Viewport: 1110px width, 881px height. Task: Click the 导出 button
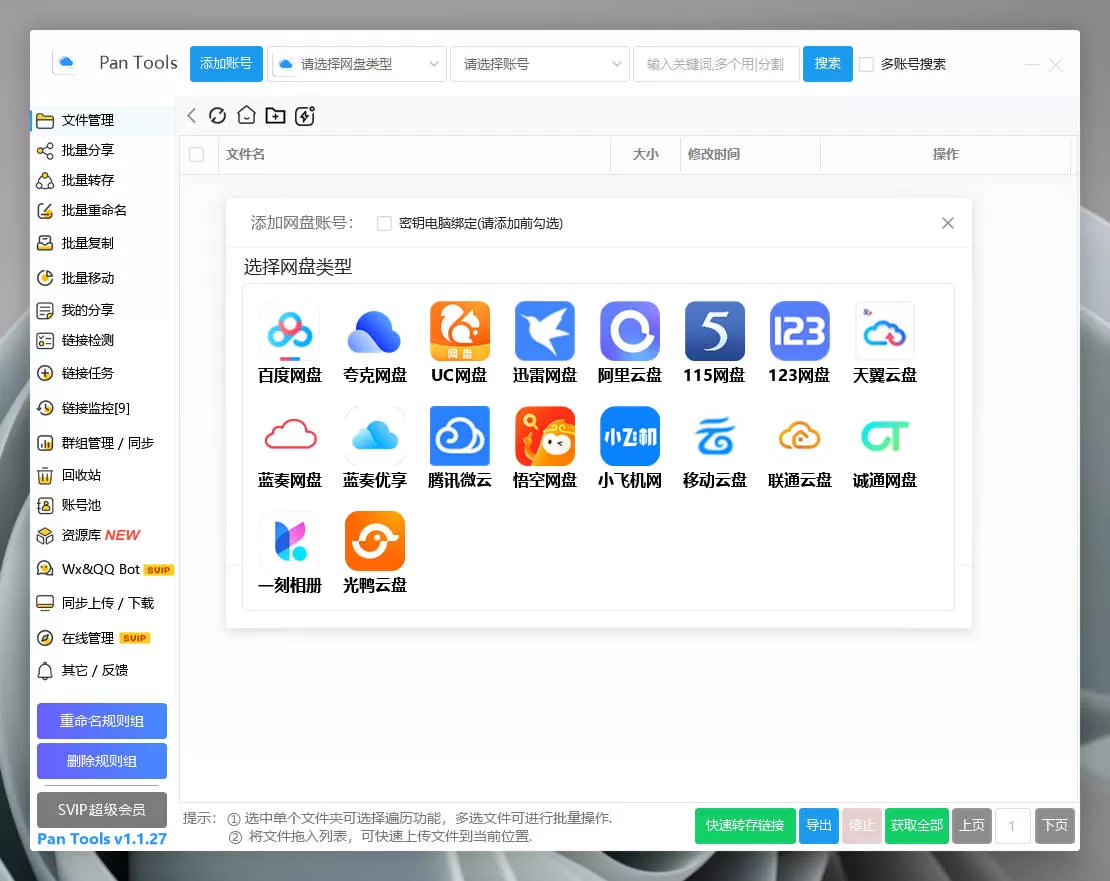[x=819, y=826]
